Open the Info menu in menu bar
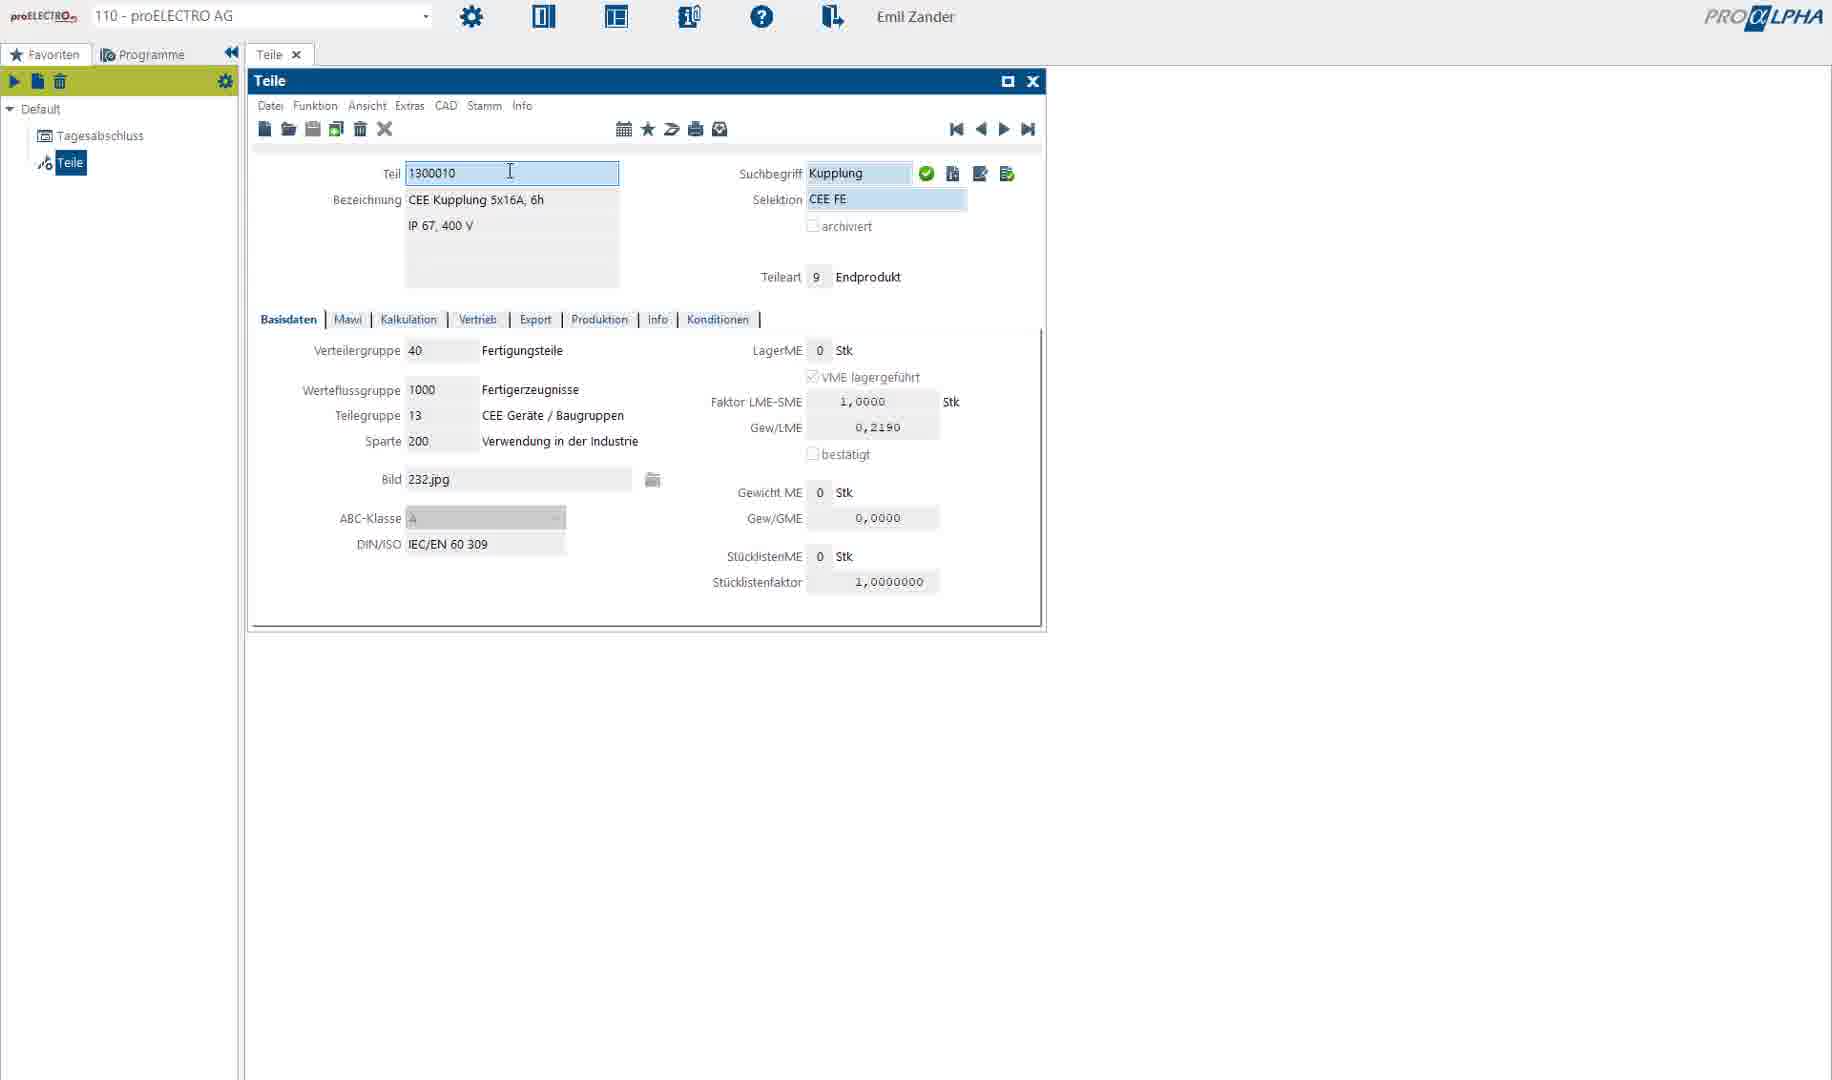This screenshot has height=1080, width=1832. 522,106
